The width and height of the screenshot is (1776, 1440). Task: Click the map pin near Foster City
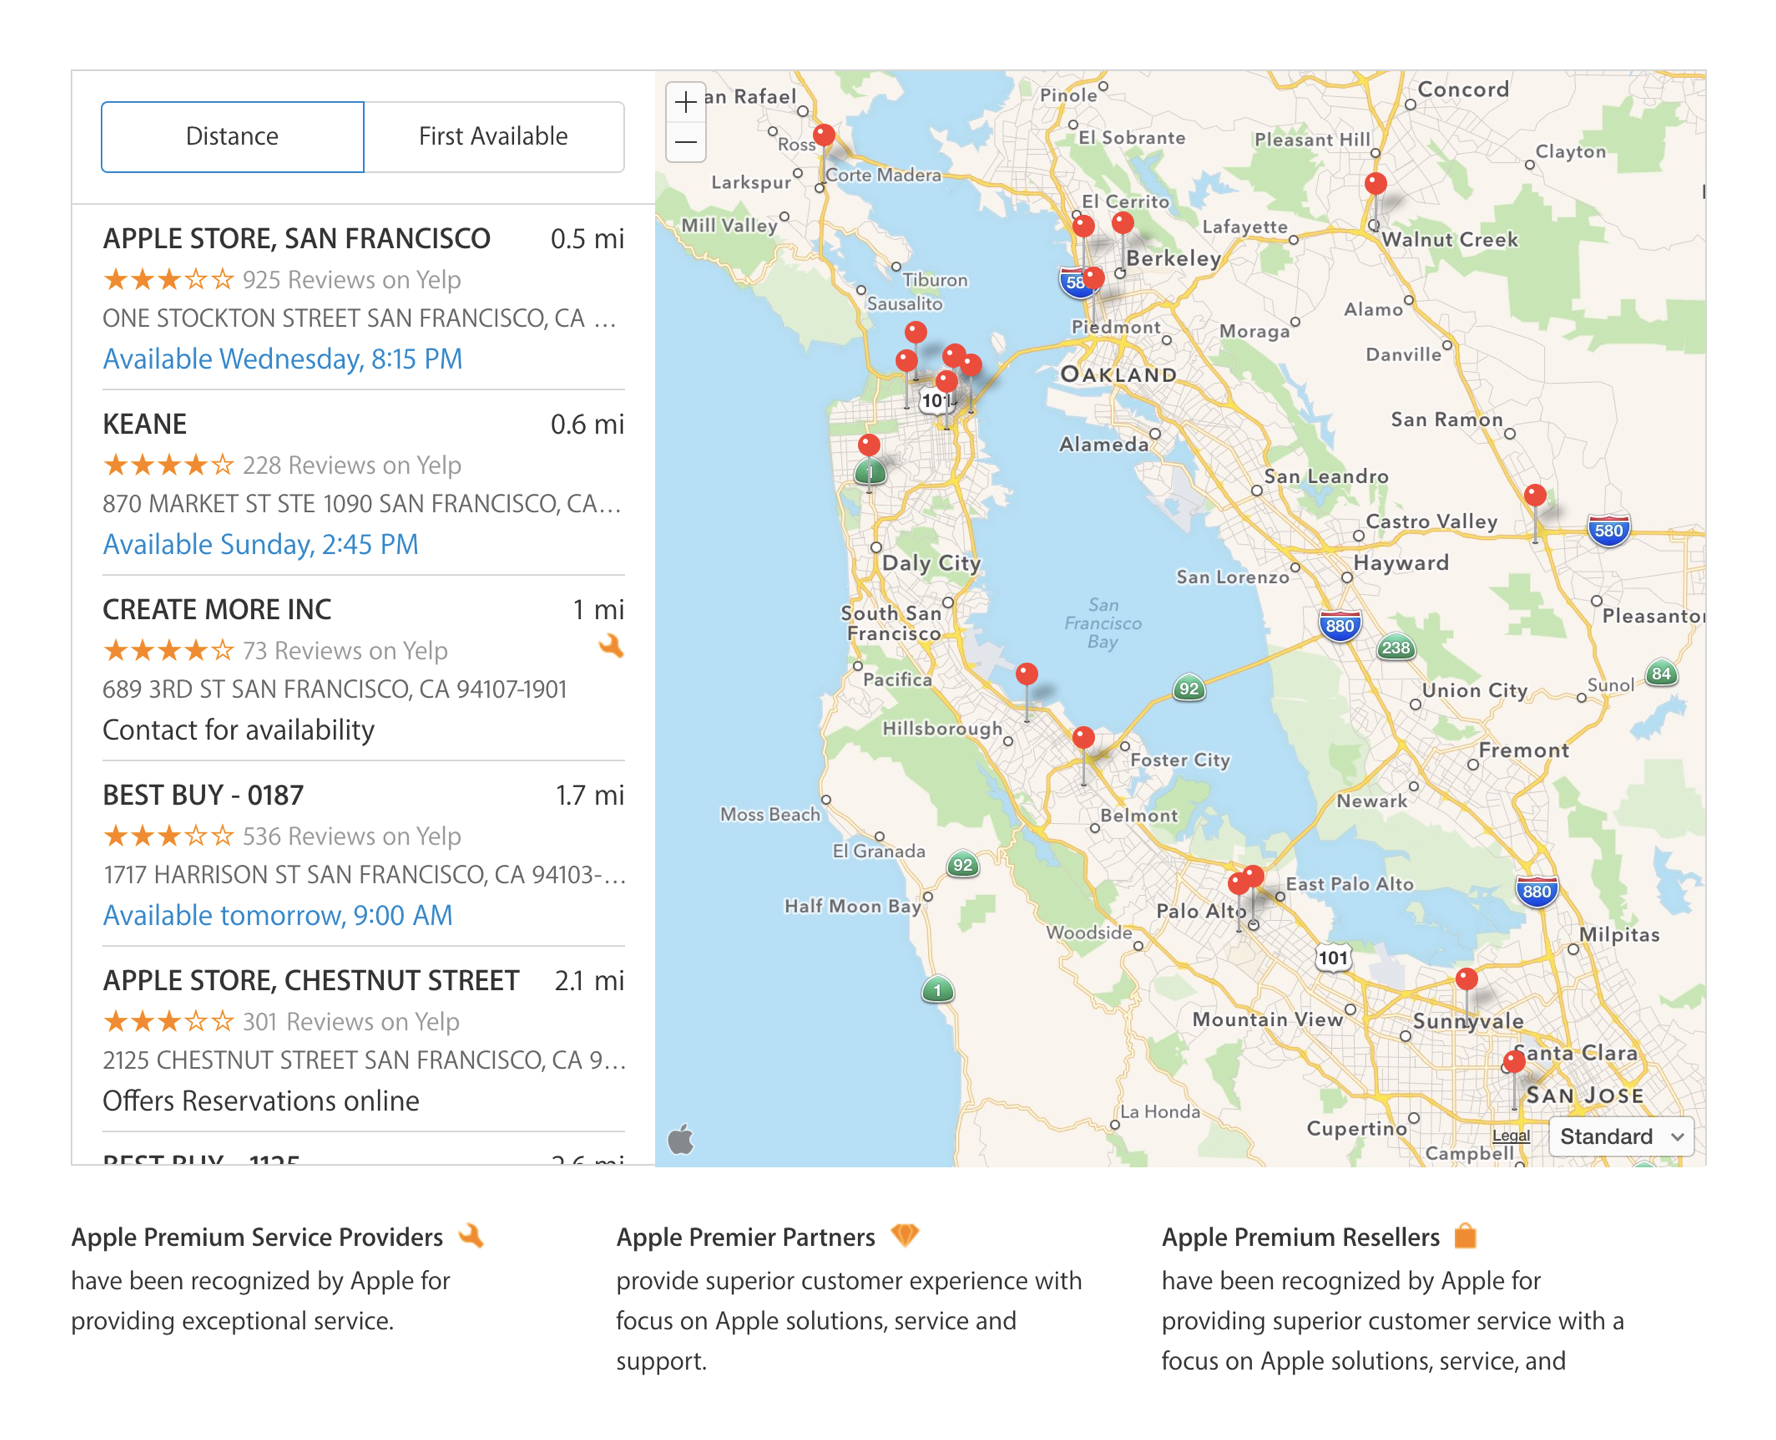1083,739
